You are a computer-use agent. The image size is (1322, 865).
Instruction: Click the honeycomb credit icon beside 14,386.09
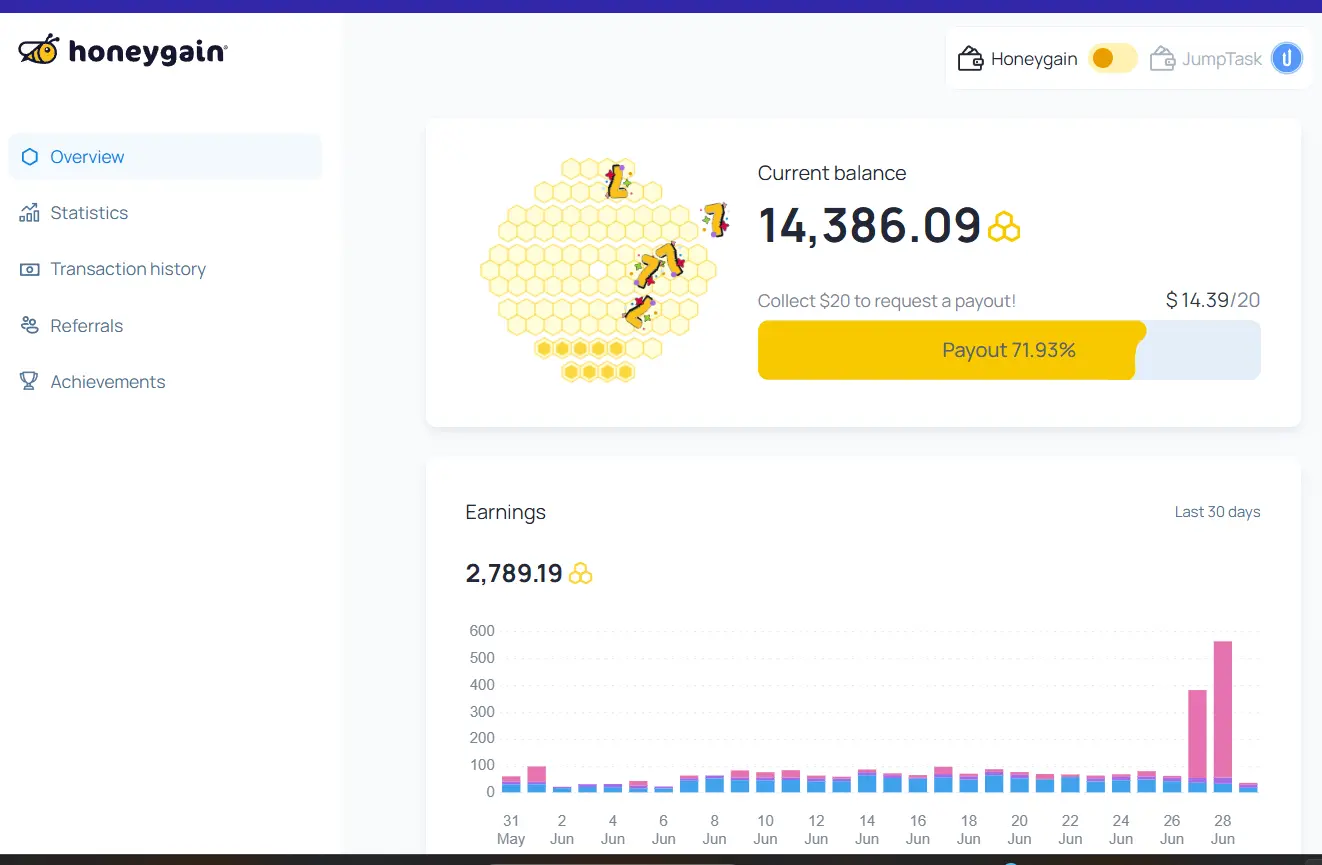pos(1004,227)
